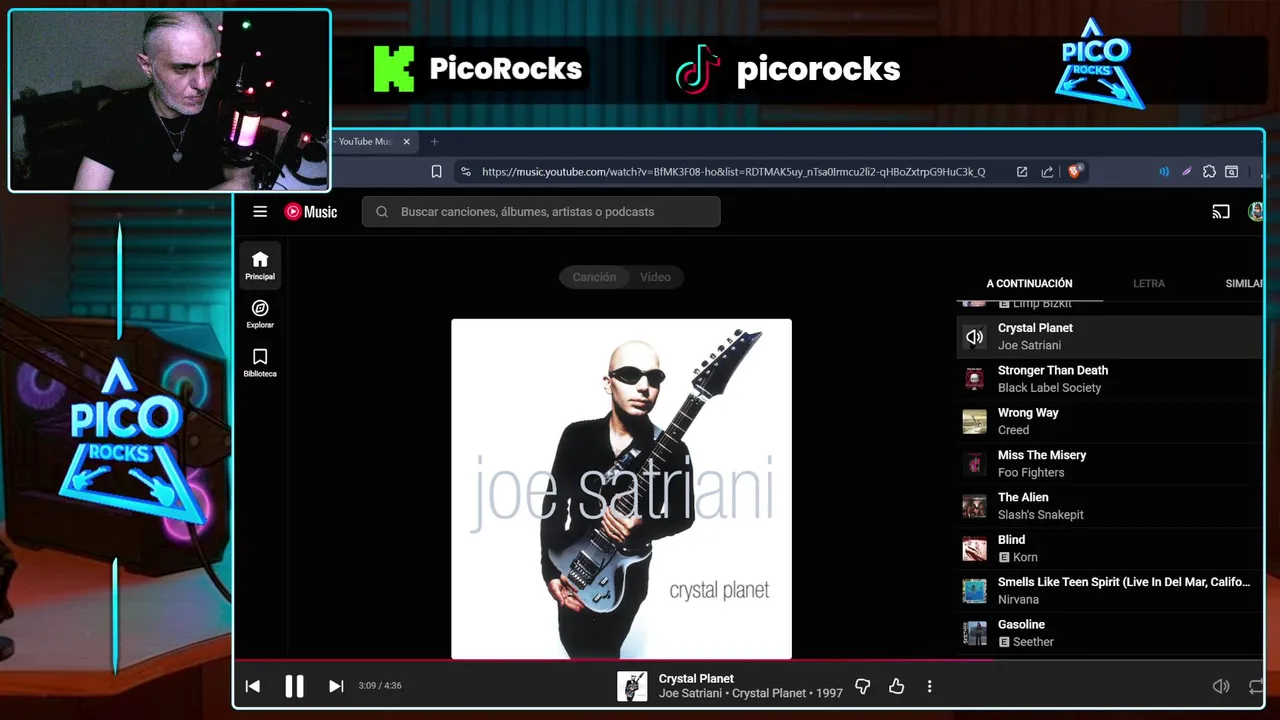The image size is (1280, 720).
Task: Toggle repeat mode in player bar
Action: 1256,686
